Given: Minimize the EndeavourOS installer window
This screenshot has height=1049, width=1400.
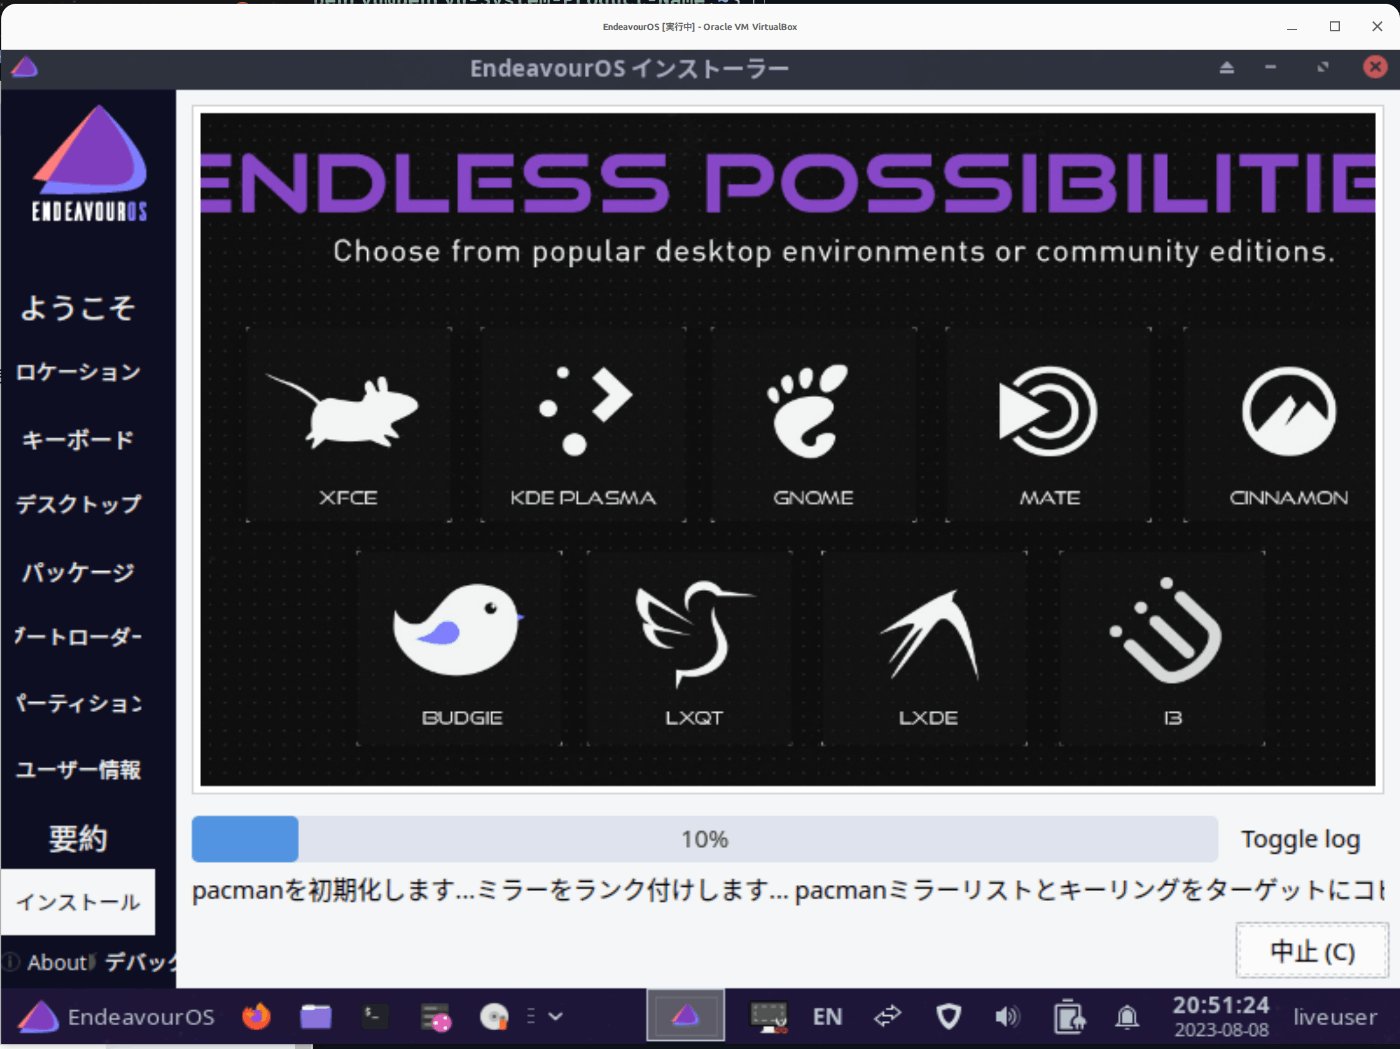Looking at the screenshot, I should point(1270,68).
